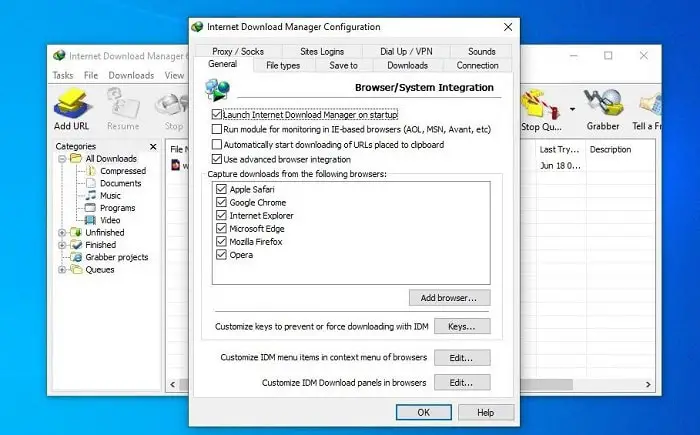Select the General tab

pyautogui.click(x=222, y=64)
